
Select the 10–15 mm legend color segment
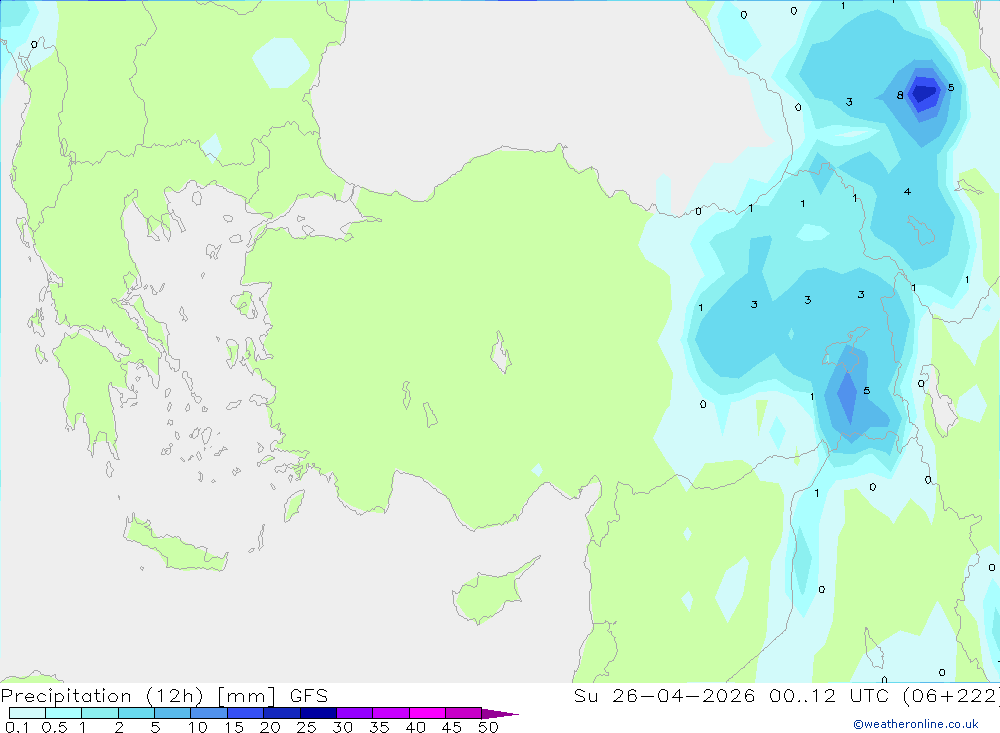[209, 713]
